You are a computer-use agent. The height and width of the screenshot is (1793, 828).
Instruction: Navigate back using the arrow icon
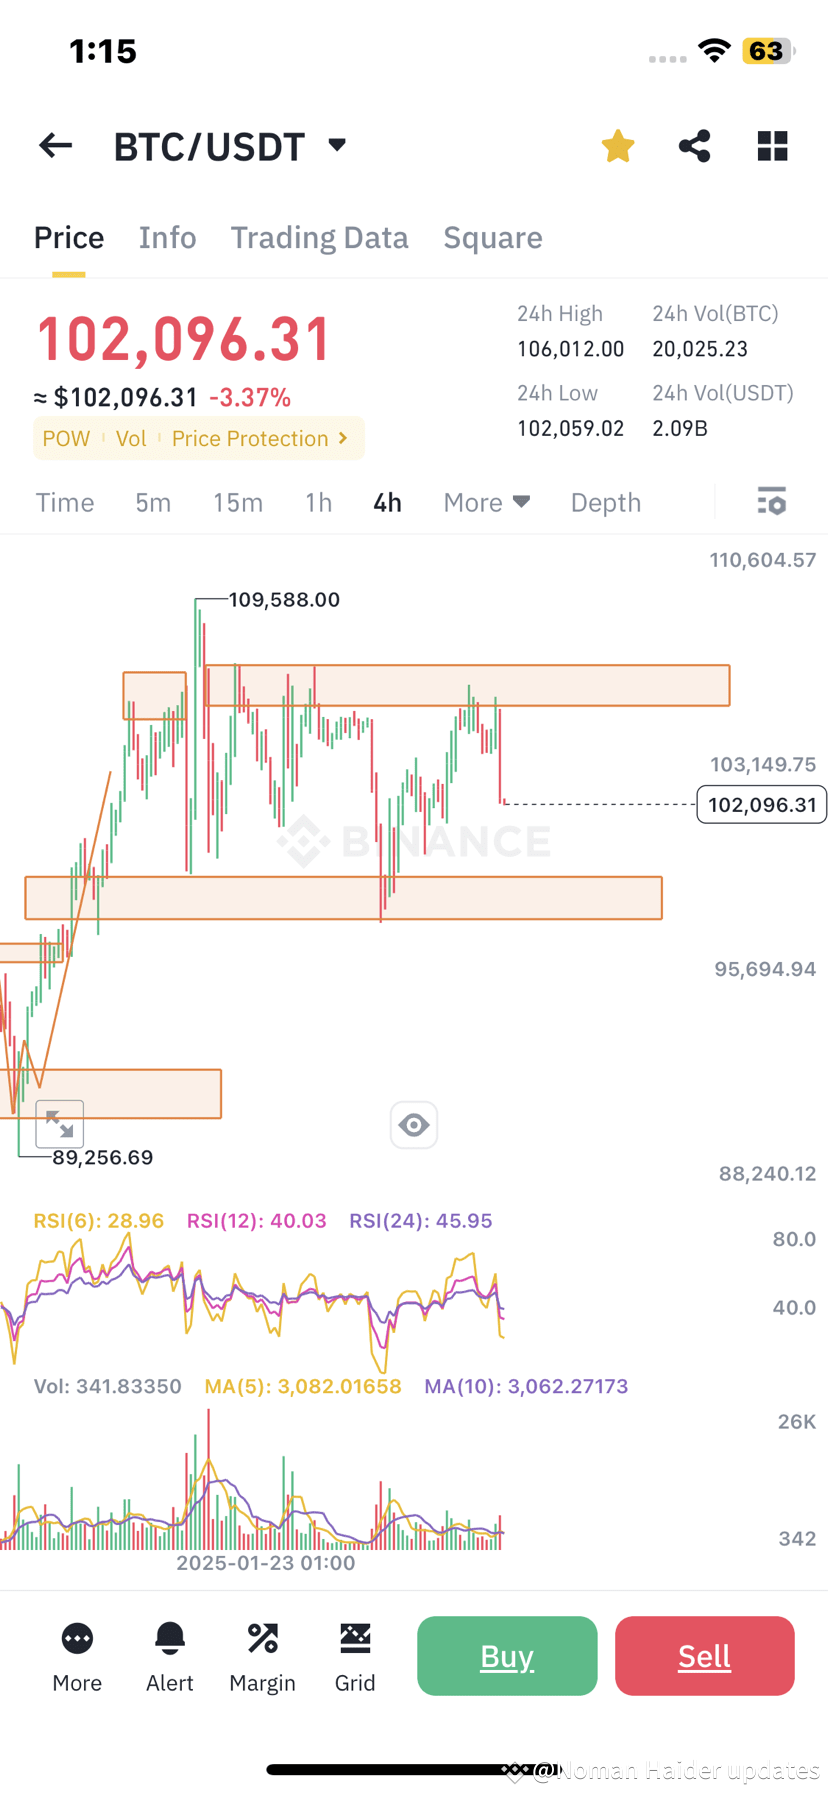click(x=55, y=145)
